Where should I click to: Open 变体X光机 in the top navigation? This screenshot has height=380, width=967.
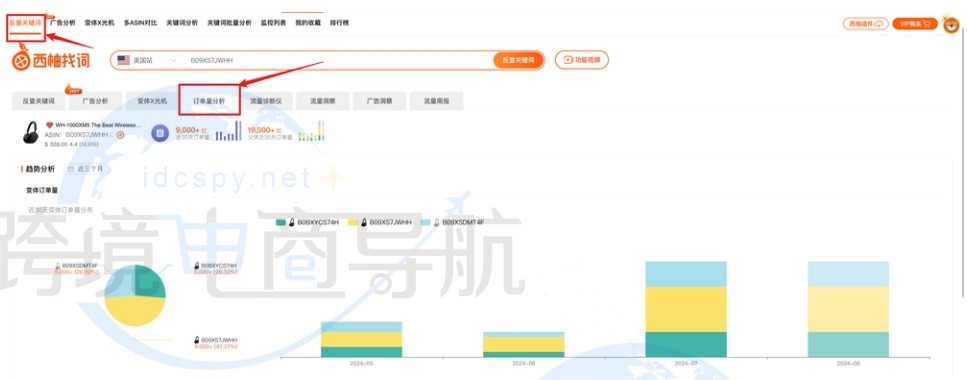(x=99, y=23)
